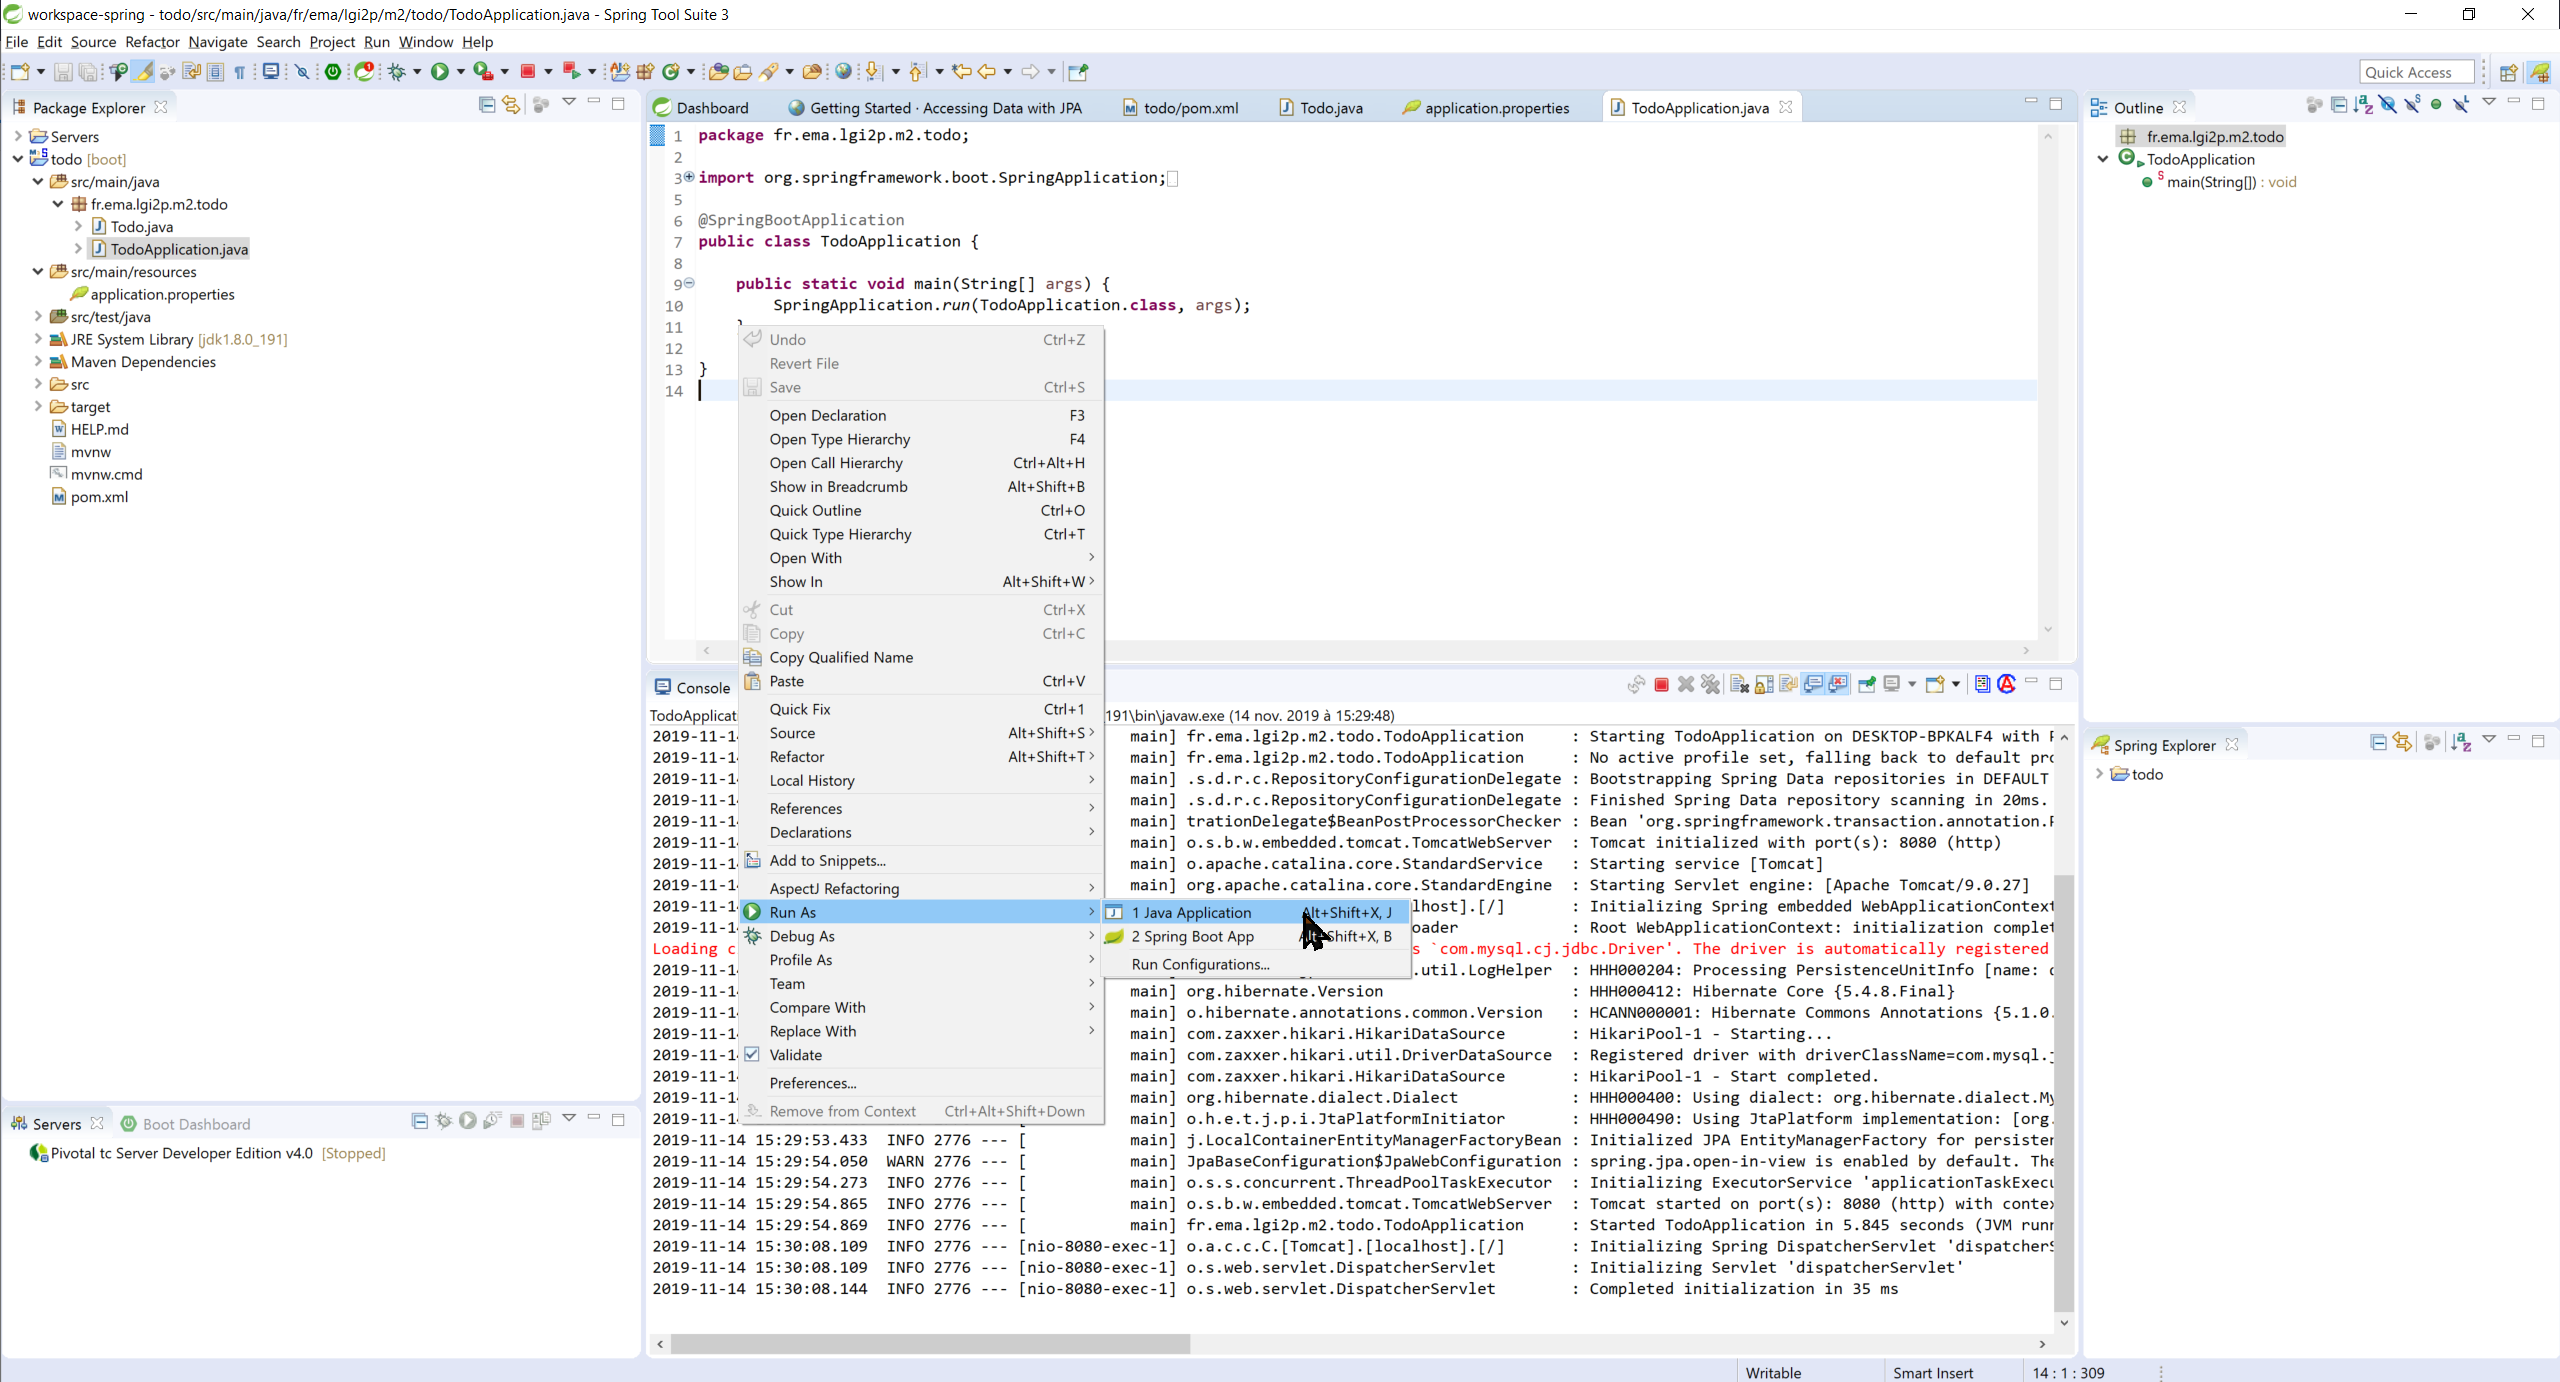This screenshot has width=2560, height=1382.
Task: Open the Refactor menu in the menu bar
Action: 152,42
